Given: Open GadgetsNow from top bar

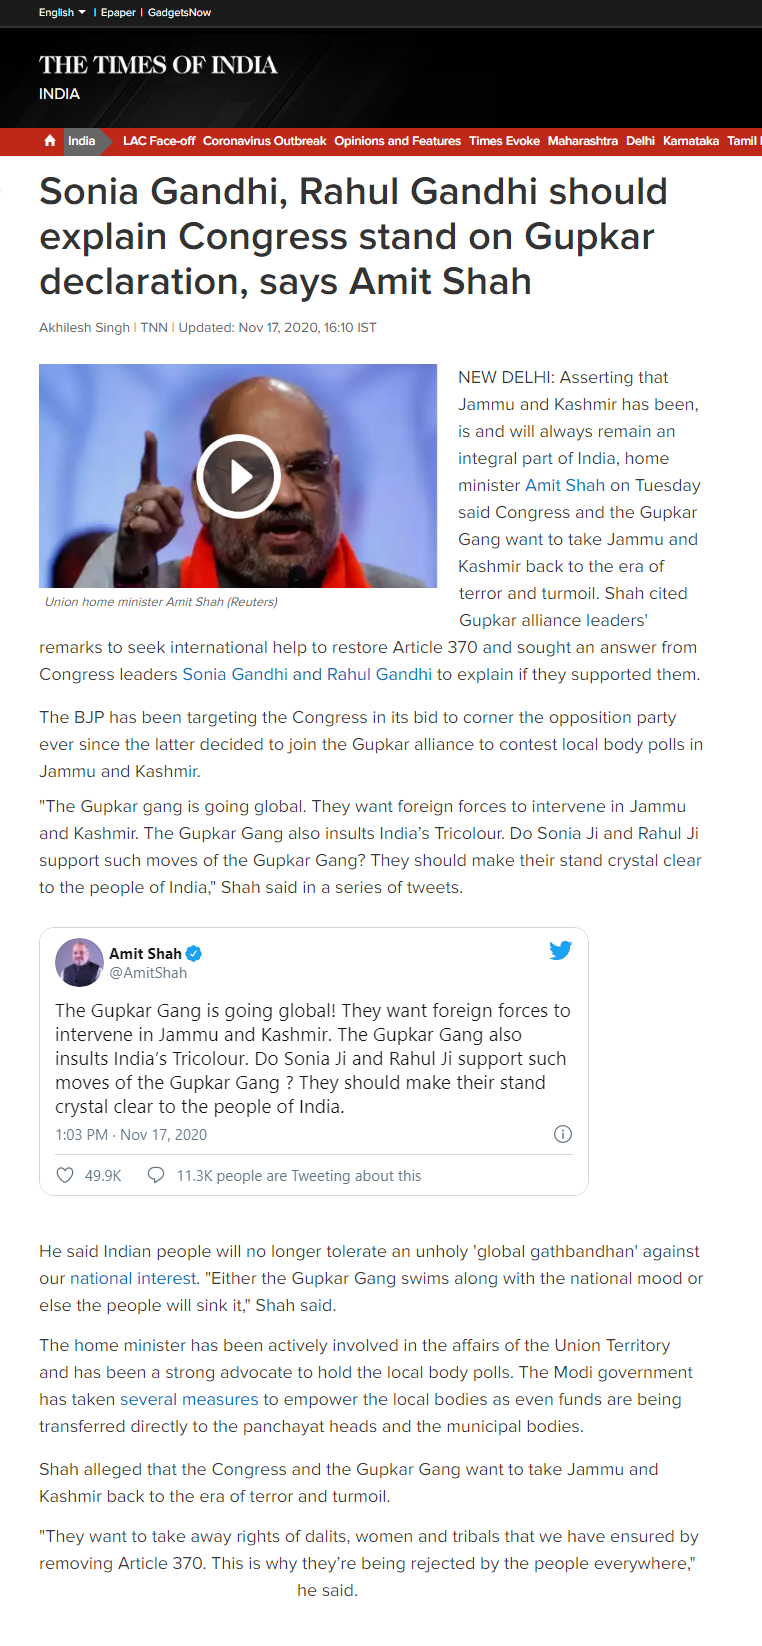Looking at the screenshot, I should (x=179, y=12).
